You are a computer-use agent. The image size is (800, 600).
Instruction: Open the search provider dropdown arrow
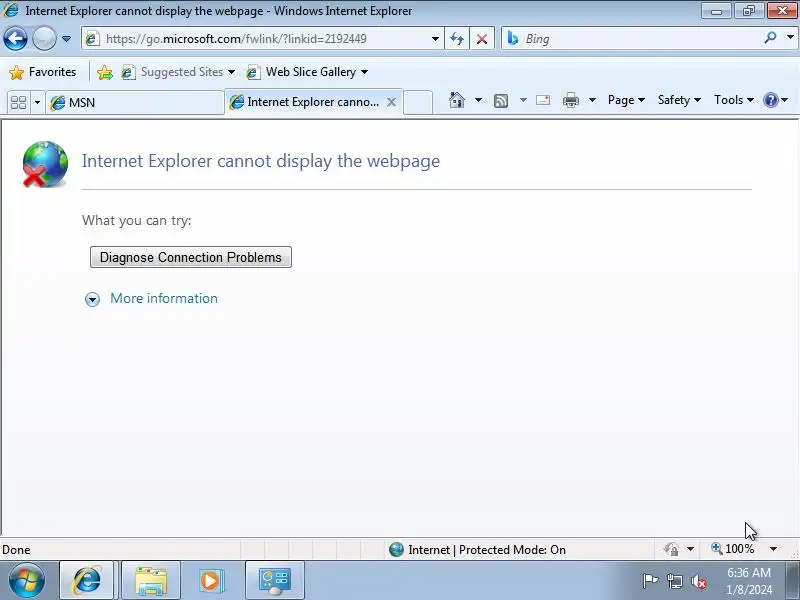pyautogui.click(x=790, y=38)
